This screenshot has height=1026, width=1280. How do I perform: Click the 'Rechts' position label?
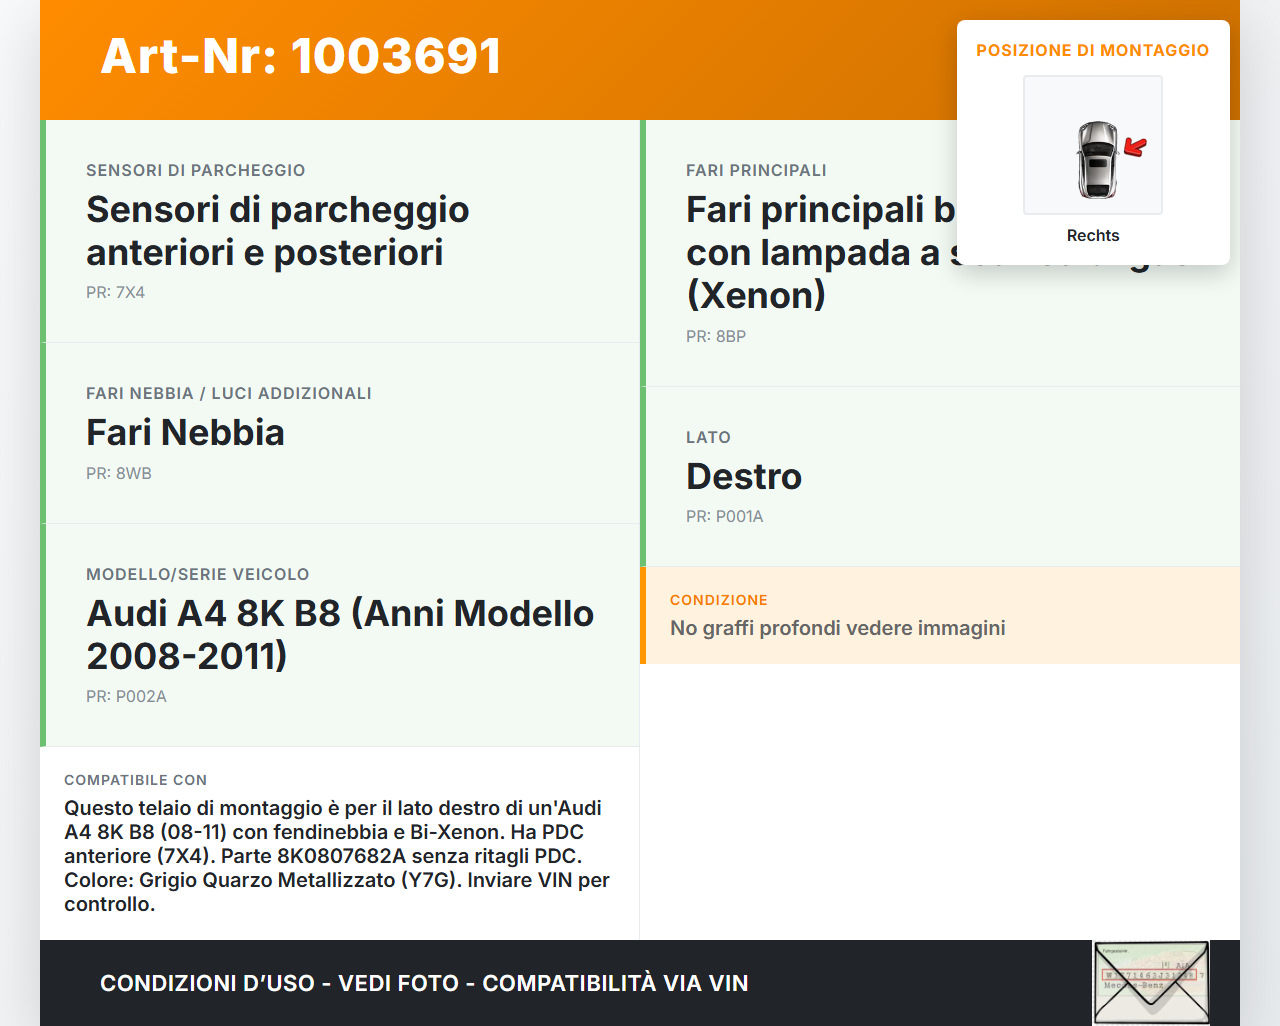(1092, 235)
